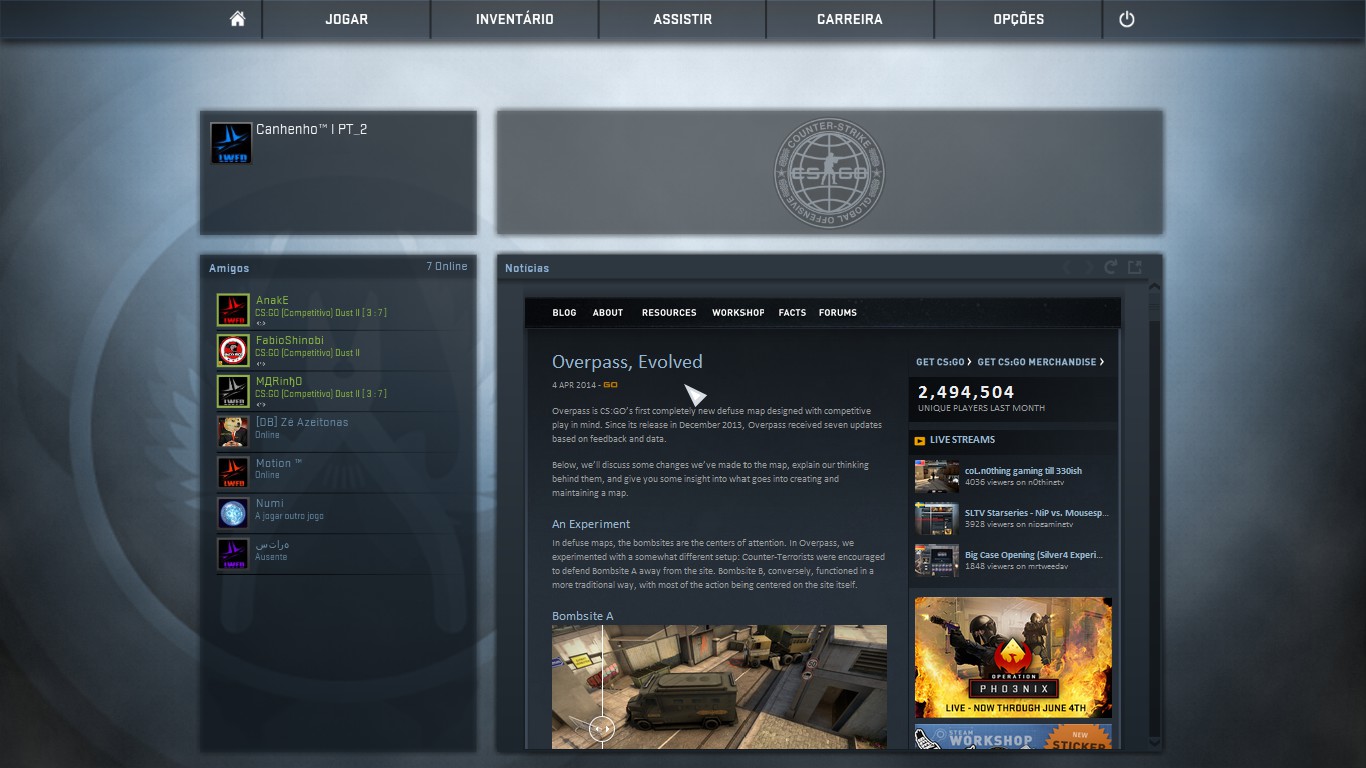The width and height of the screenshot is (1366, 768).
Task: Click the power quit icon in top bar
Action: point(1127,19)
